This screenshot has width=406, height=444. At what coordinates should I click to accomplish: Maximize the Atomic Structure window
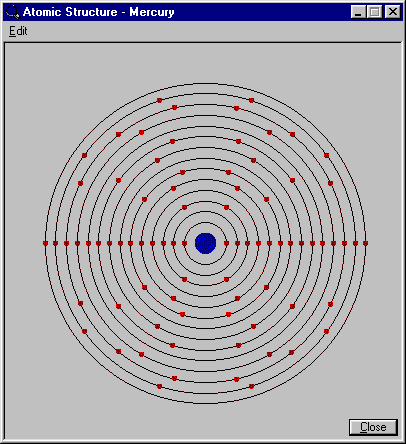(x=375, y=12)
